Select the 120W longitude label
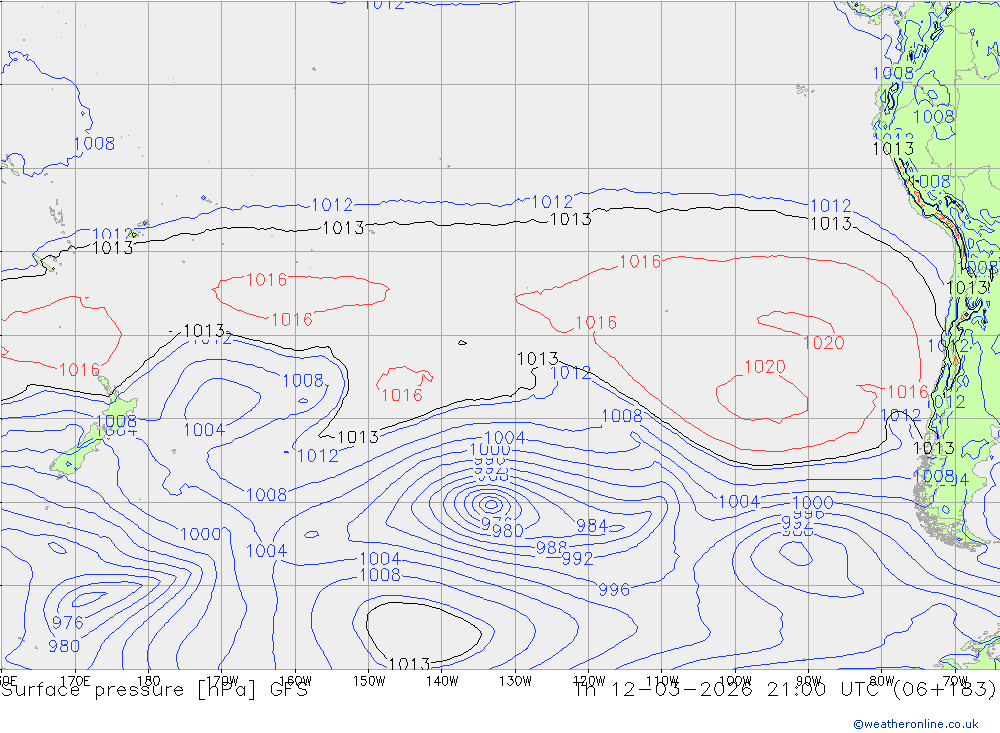1000x733 pixels. pyautogui.click(x=589, y=681)
